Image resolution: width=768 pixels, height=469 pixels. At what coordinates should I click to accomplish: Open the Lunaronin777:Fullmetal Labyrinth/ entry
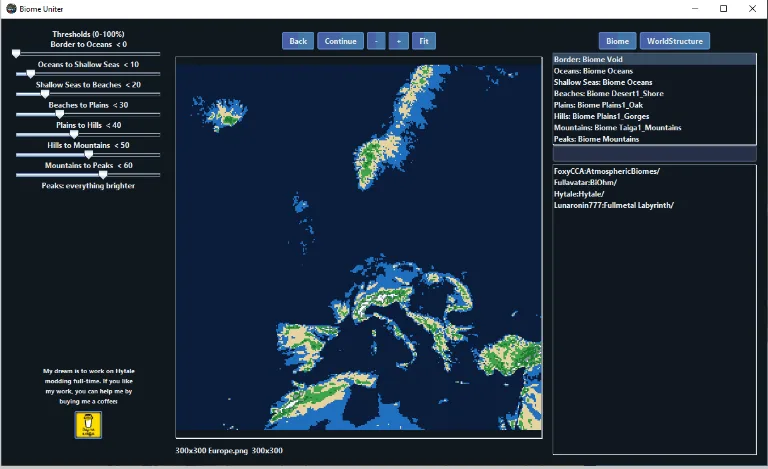pyautogui.click(x=654, y=205)
